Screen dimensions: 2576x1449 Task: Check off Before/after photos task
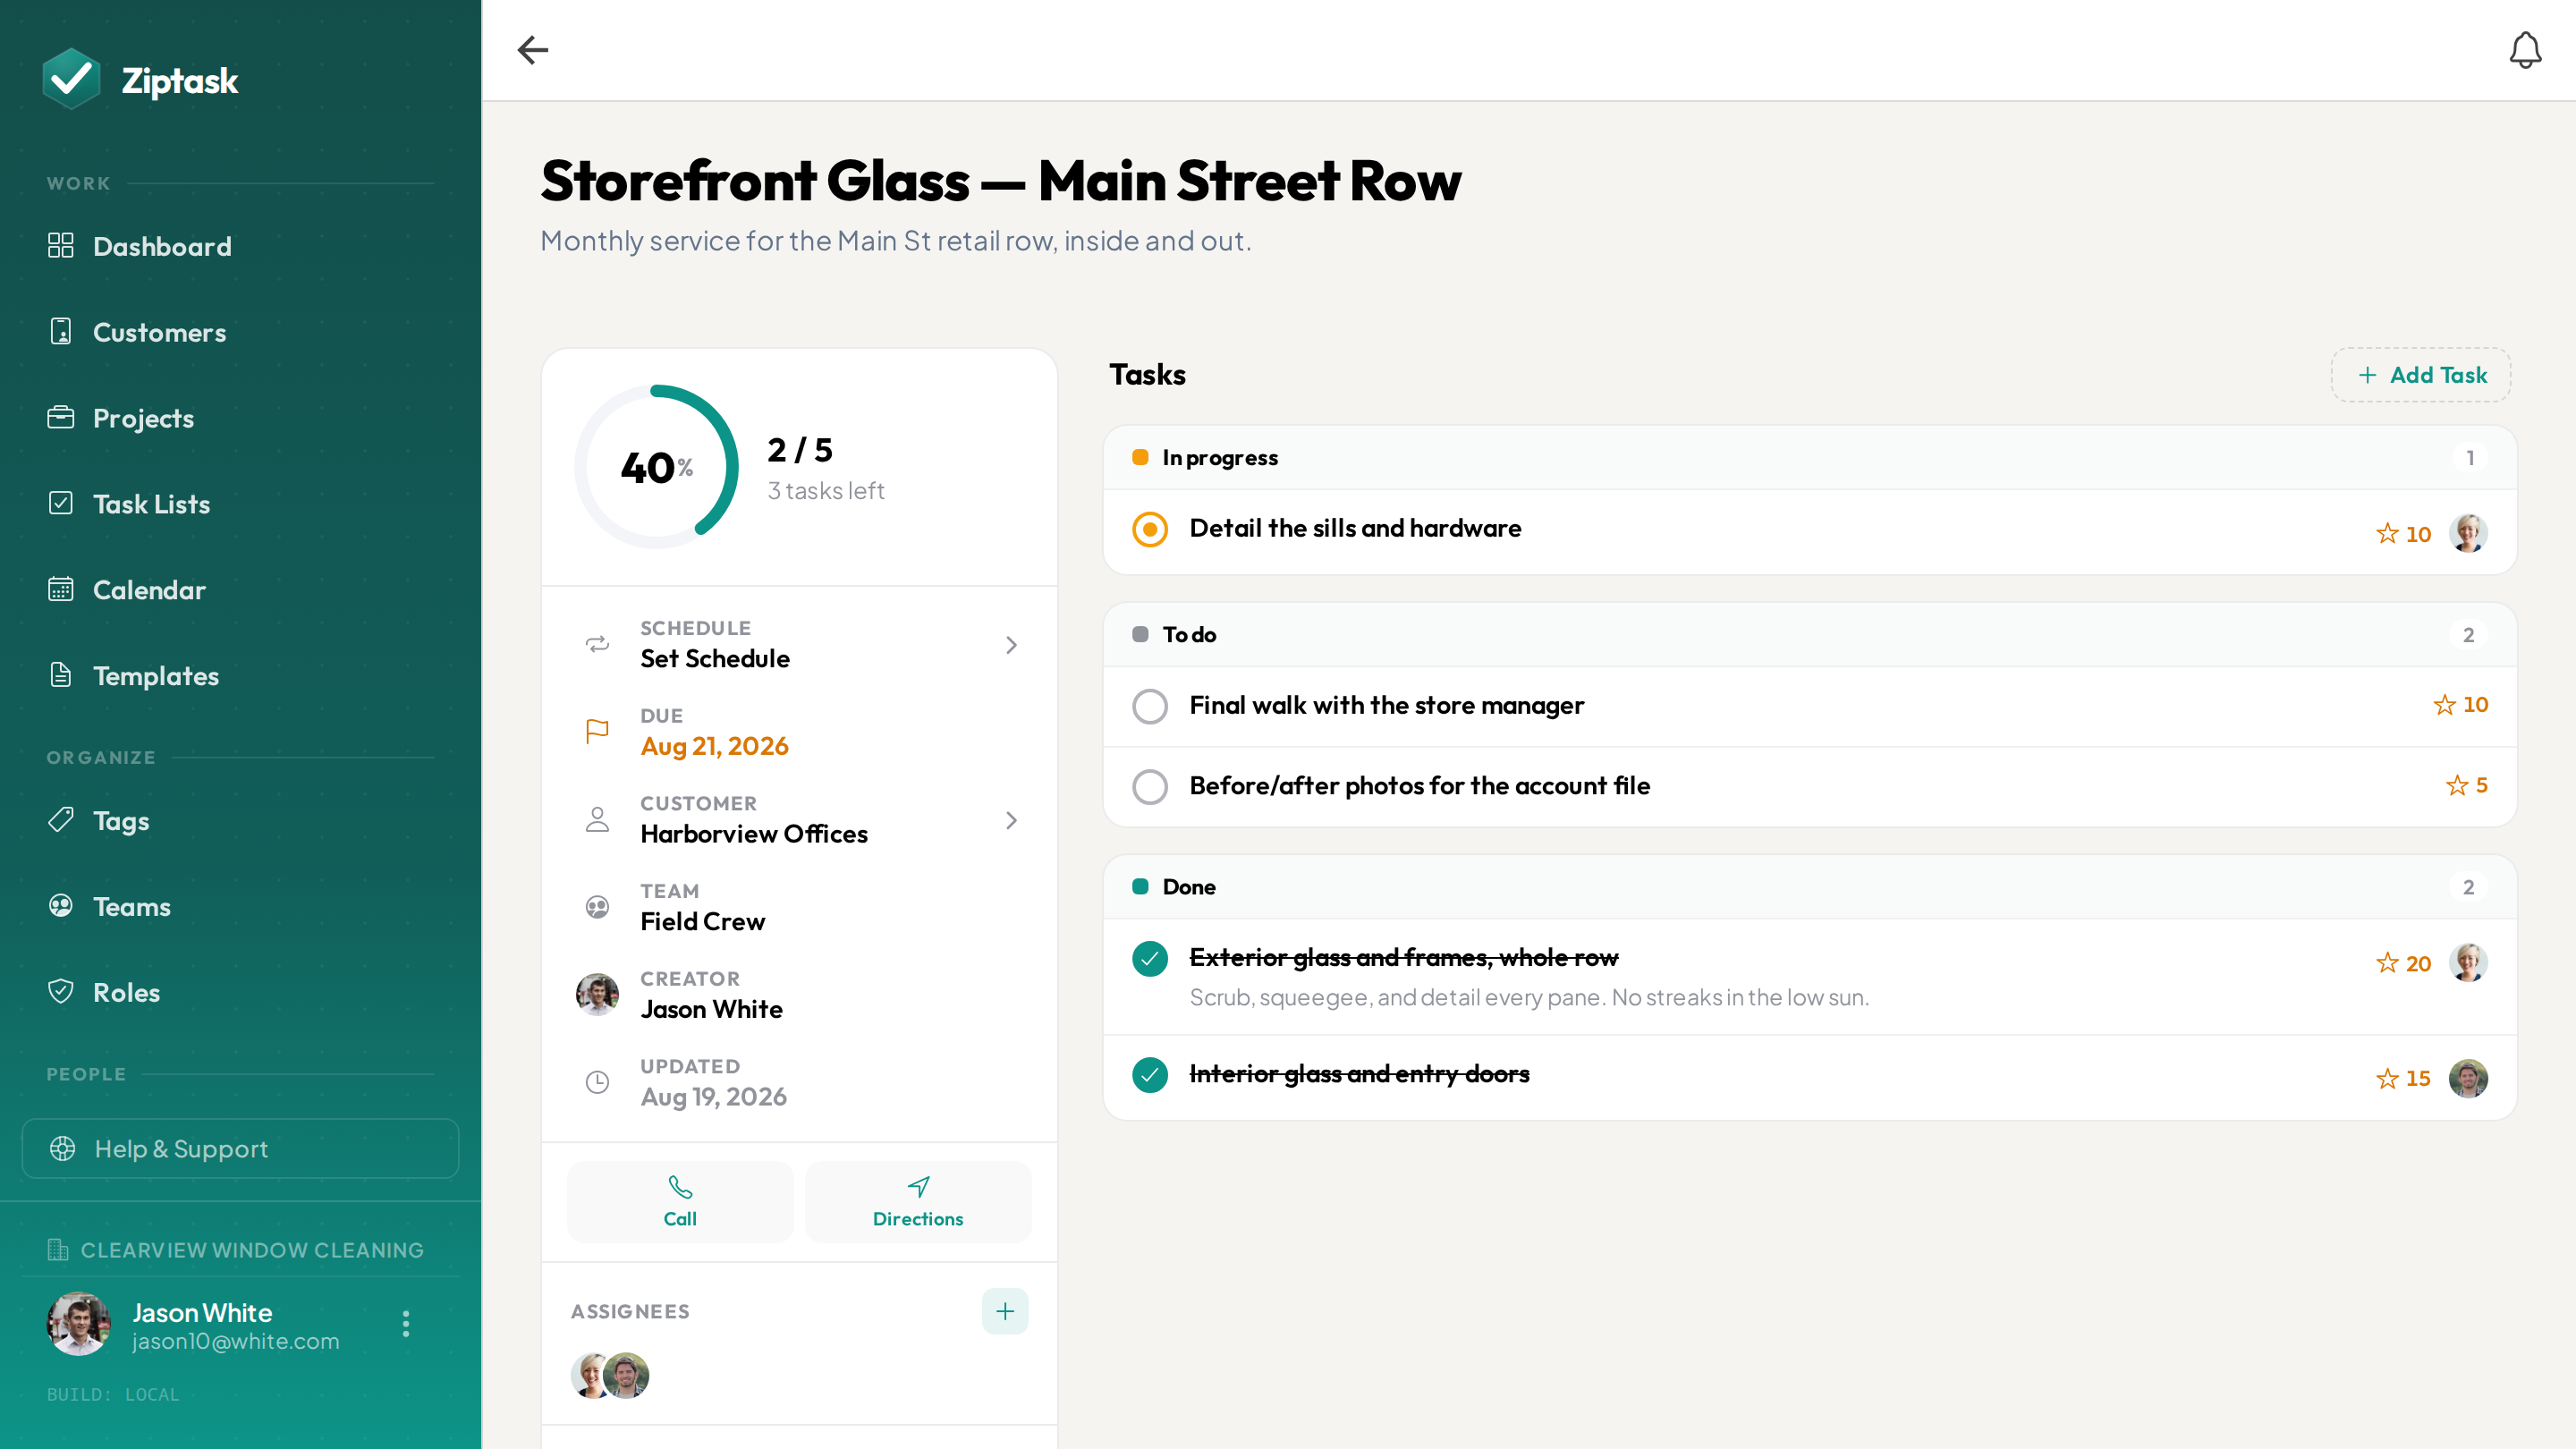tap(1150, 786)
